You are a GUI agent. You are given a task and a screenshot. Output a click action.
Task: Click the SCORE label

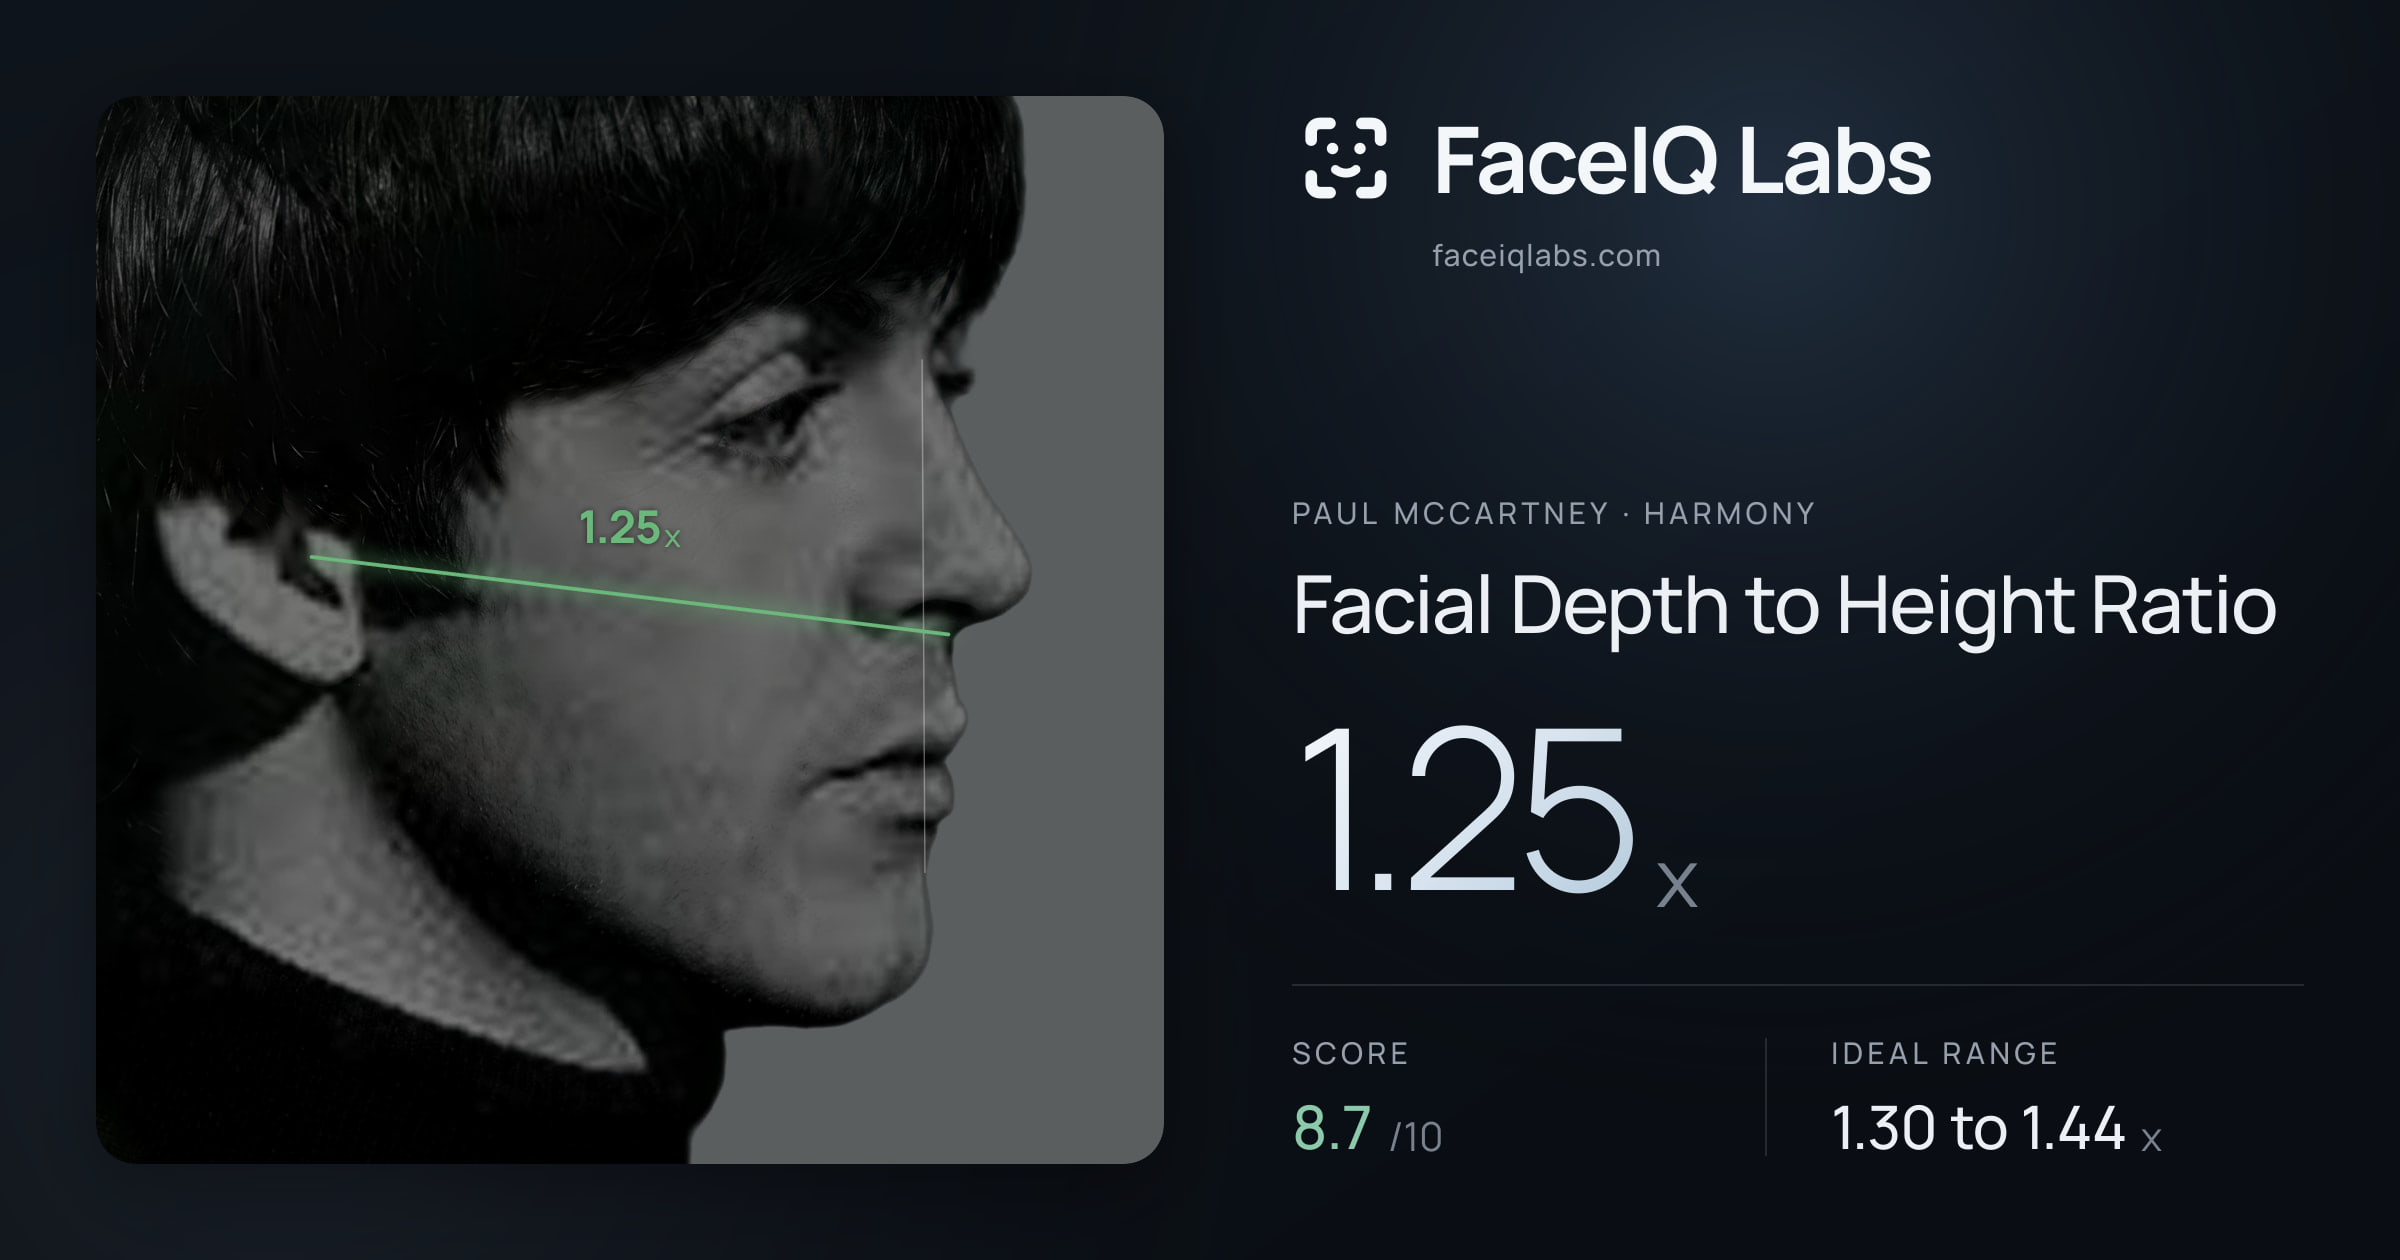click(x=1350, y=1053)
